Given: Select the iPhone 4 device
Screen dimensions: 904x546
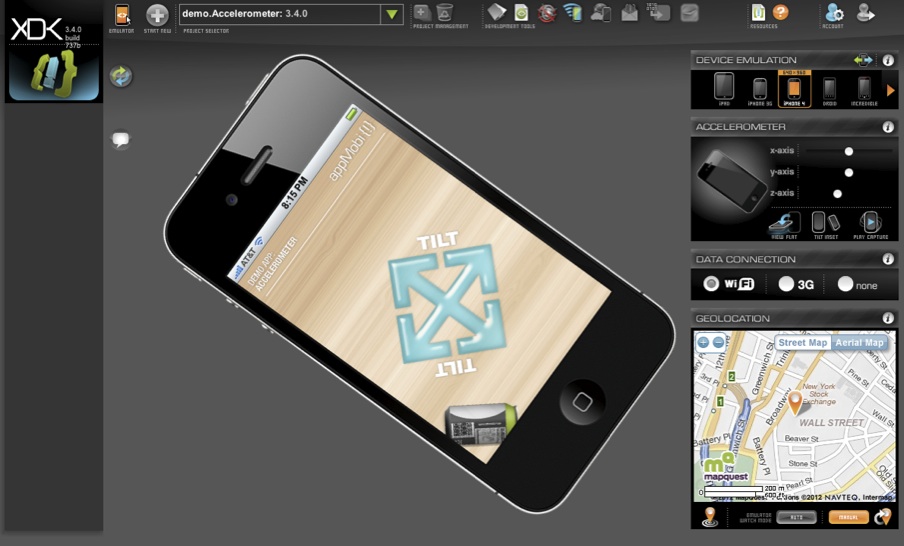Looking at the screenshot, I should coord(794,89).
